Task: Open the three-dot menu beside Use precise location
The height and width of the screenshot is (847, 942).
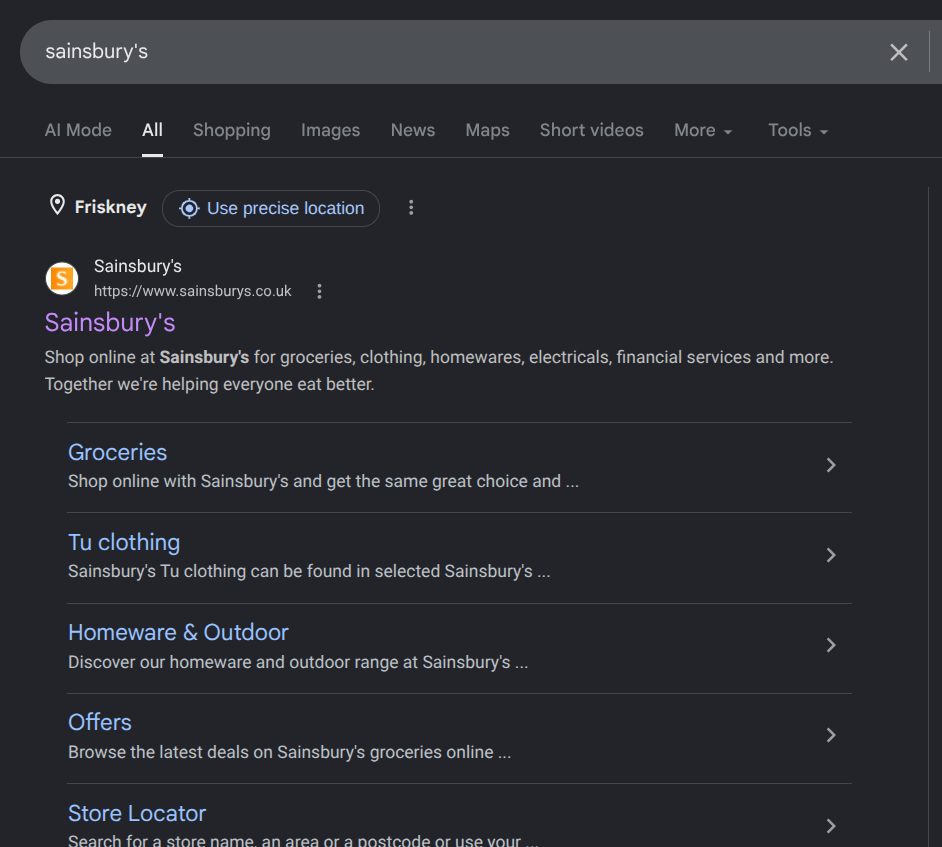Action: click(x=411, y=208)
